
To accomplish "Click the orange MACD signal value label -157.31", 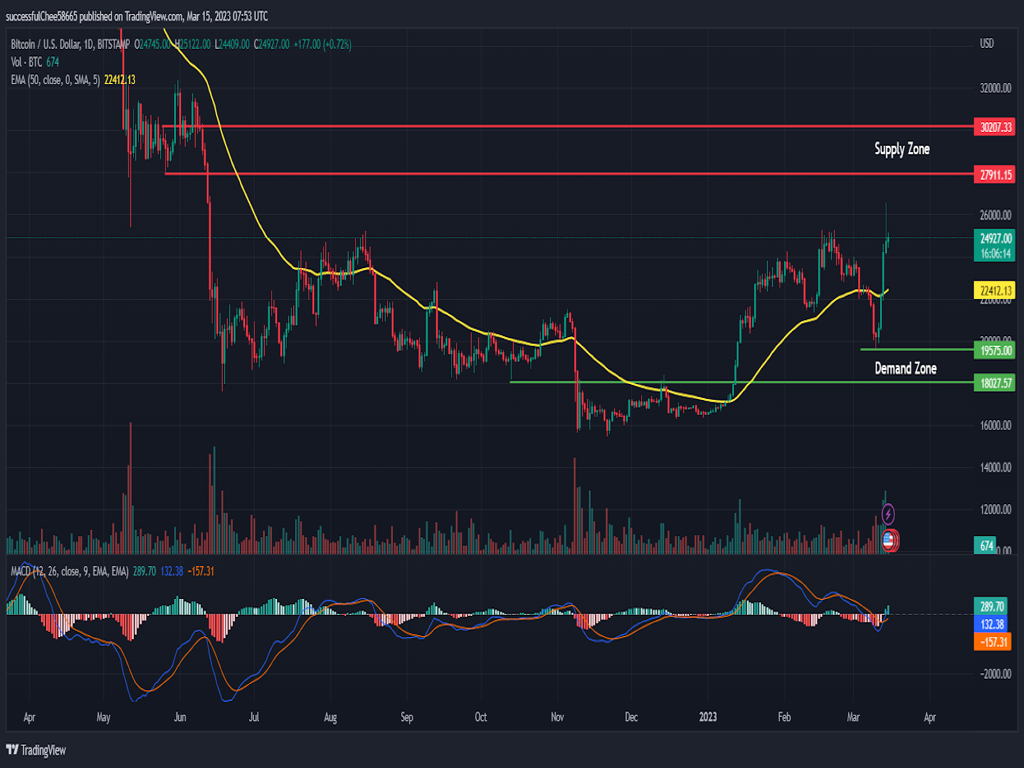I will (995, 642).
